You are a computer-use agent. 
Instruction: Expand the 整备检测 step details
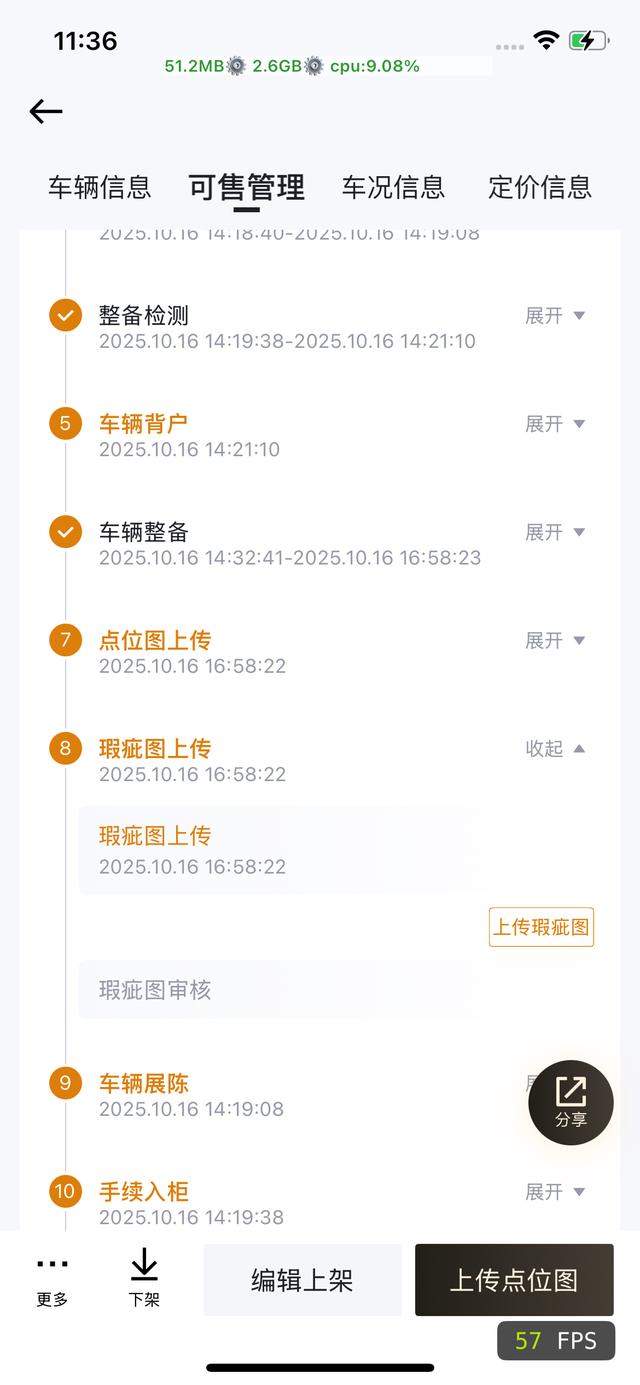pos(555,316)
